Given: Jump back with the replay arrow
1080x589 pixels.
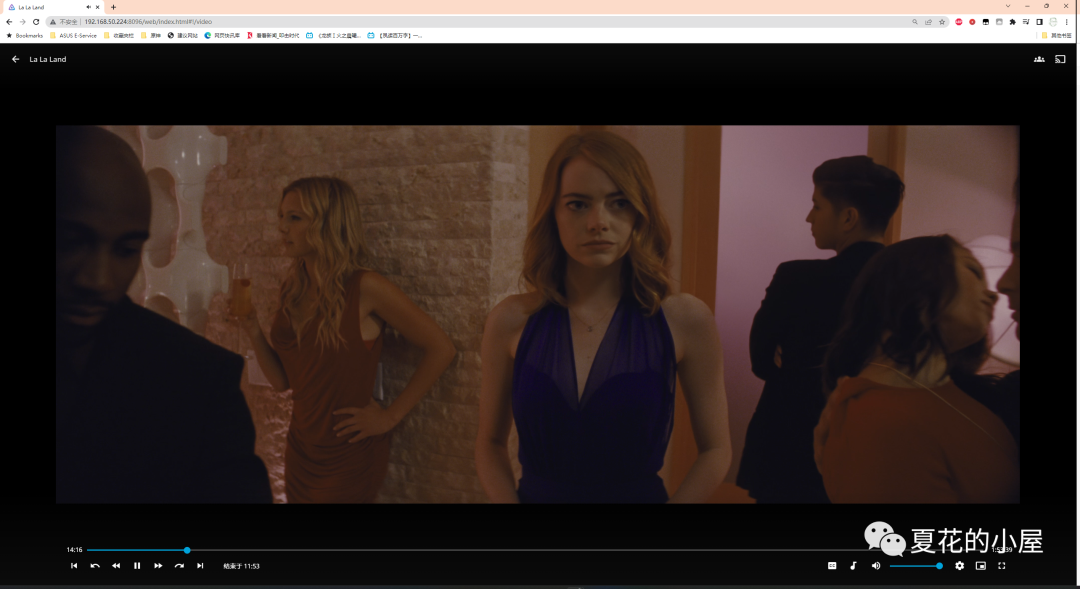Looking at the screenshot, I should coord(95,566).
